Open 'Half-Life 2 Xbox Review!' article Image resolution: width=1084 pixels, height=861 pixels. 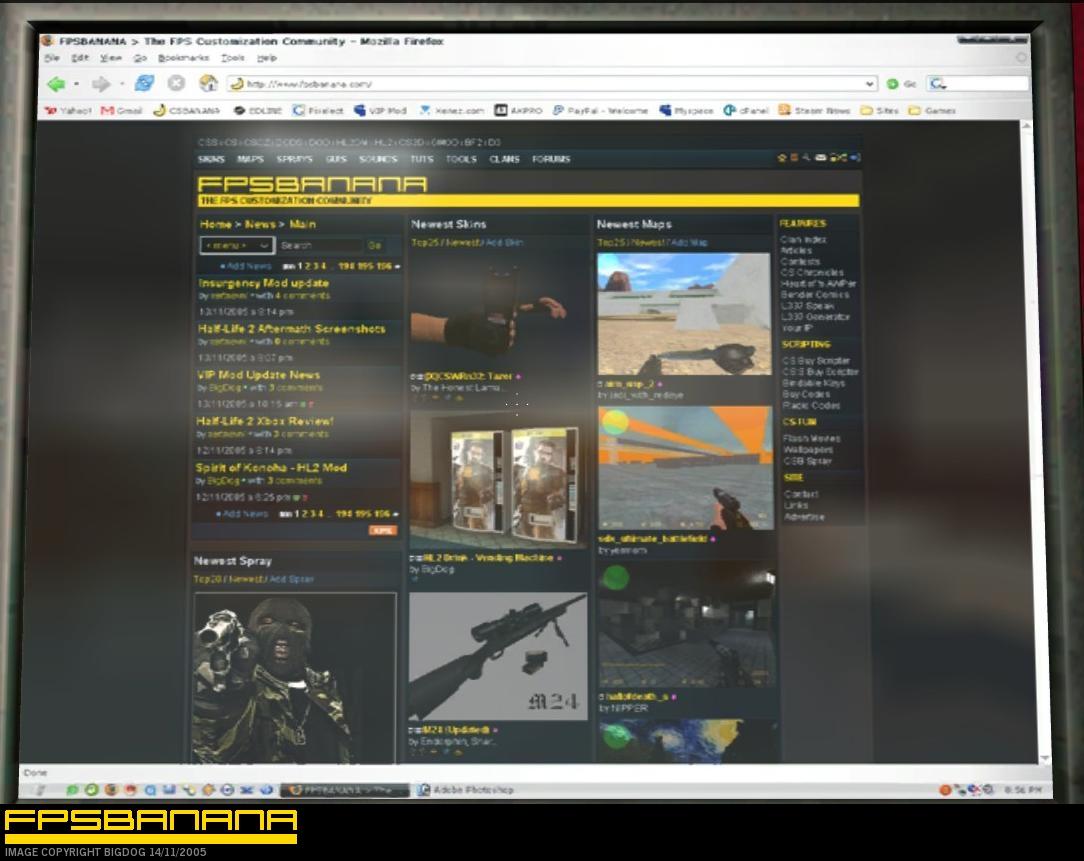pos(264,421)
